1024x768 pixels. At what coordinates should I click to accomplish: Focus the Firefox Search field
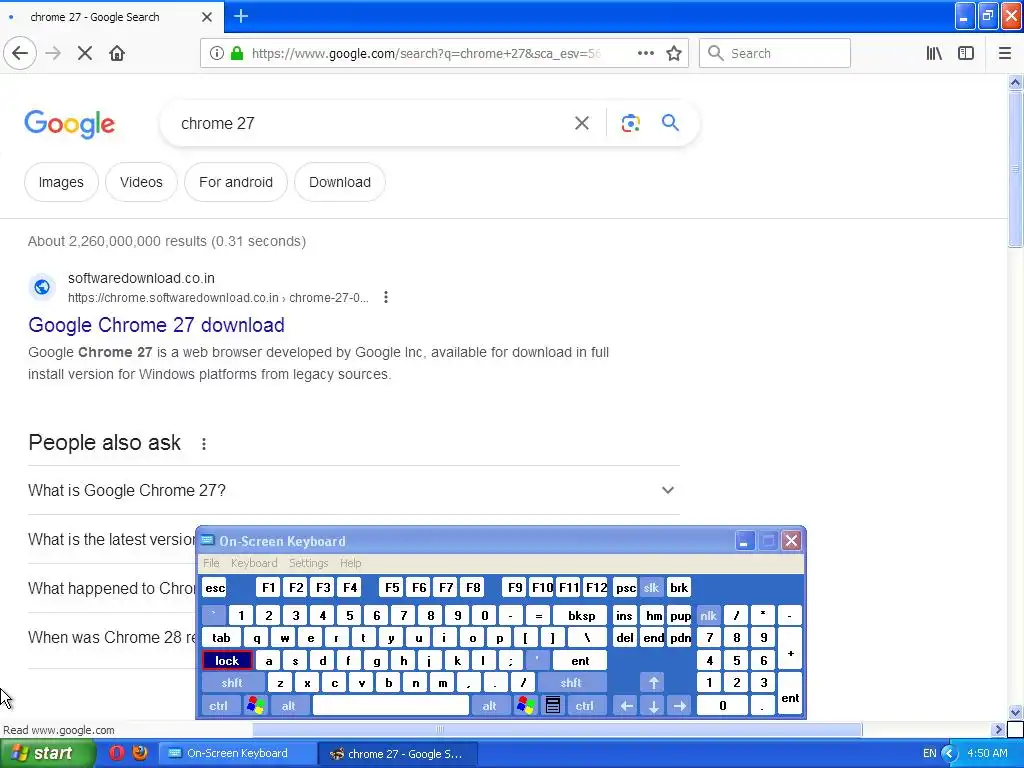pyautogui.click(x=775, y=53)
